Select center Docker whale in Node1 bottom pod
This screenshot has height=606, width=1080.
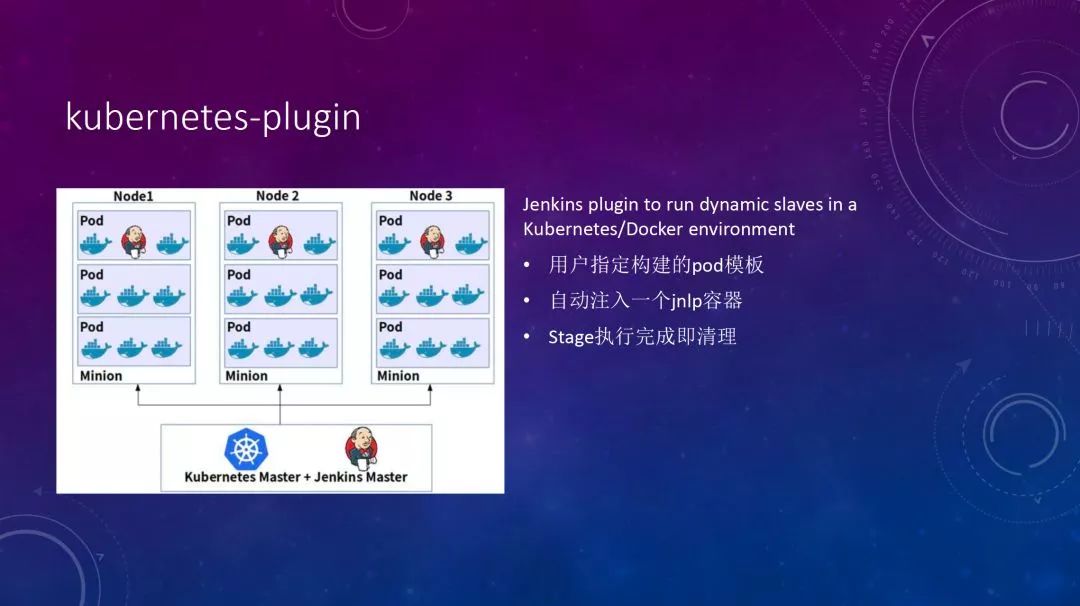coord(132,348)
